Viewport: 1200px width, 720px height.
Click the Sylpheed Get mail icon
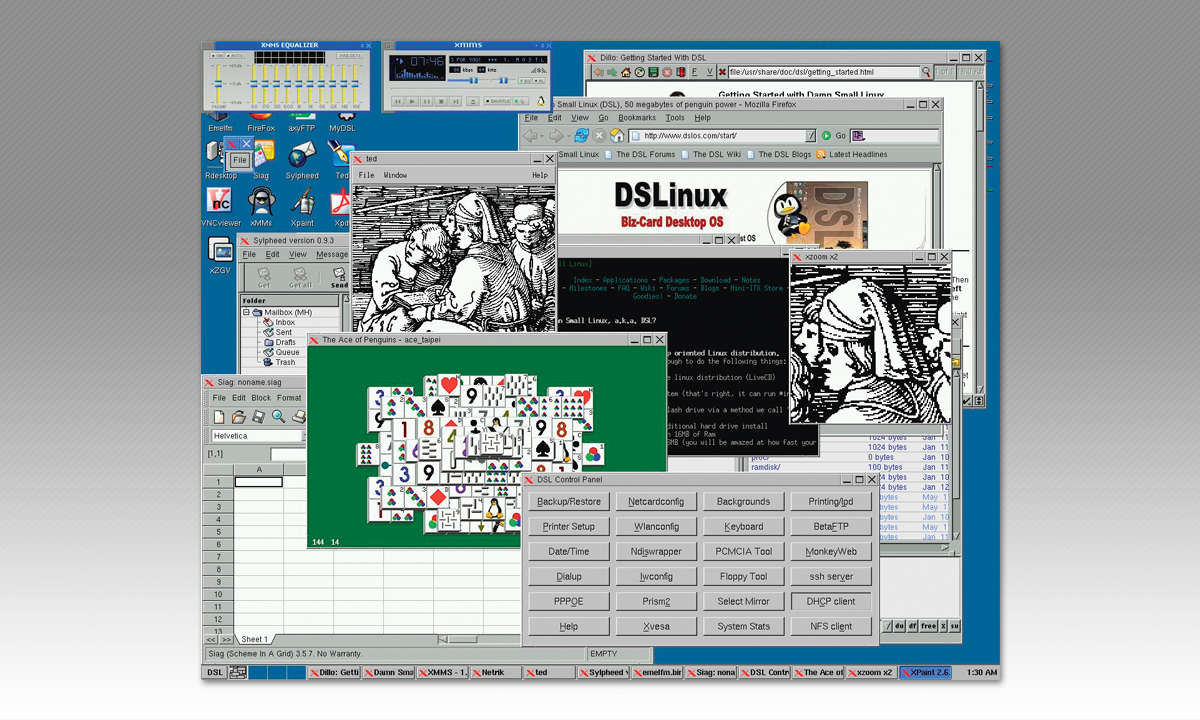tap(264, 277)
